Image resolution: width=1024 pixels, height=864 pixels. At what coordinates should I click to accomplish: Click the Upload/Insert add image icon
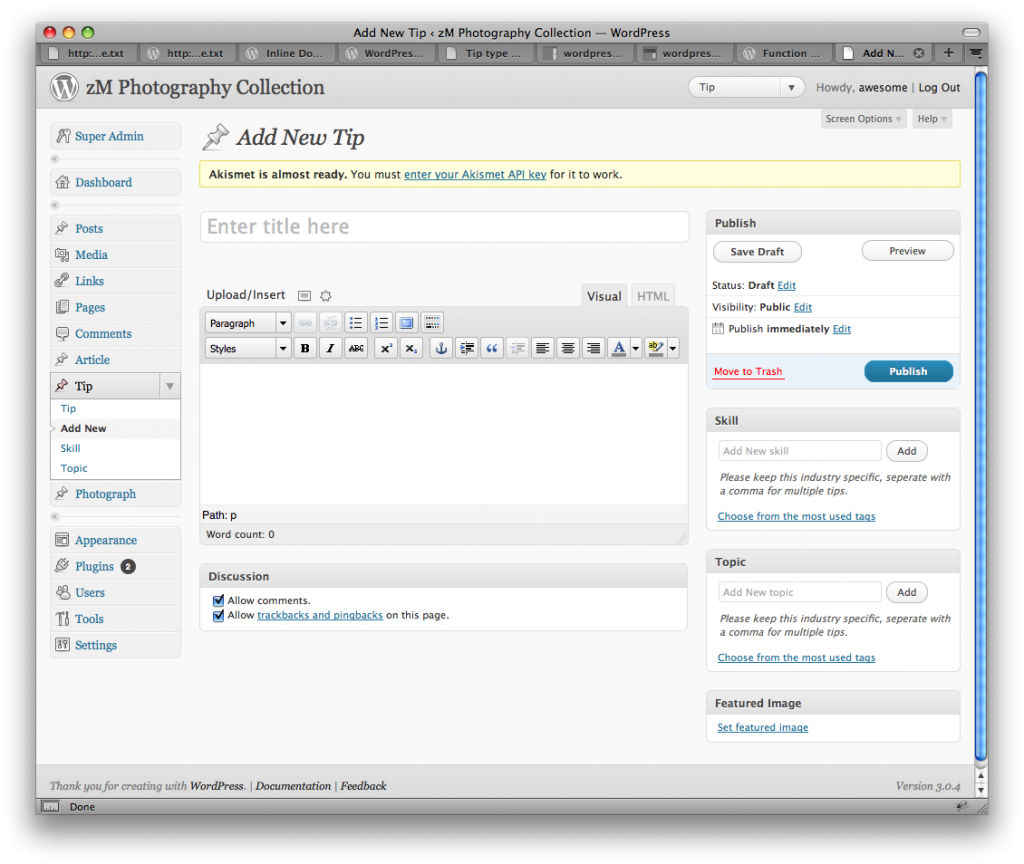tap(304, 296)
